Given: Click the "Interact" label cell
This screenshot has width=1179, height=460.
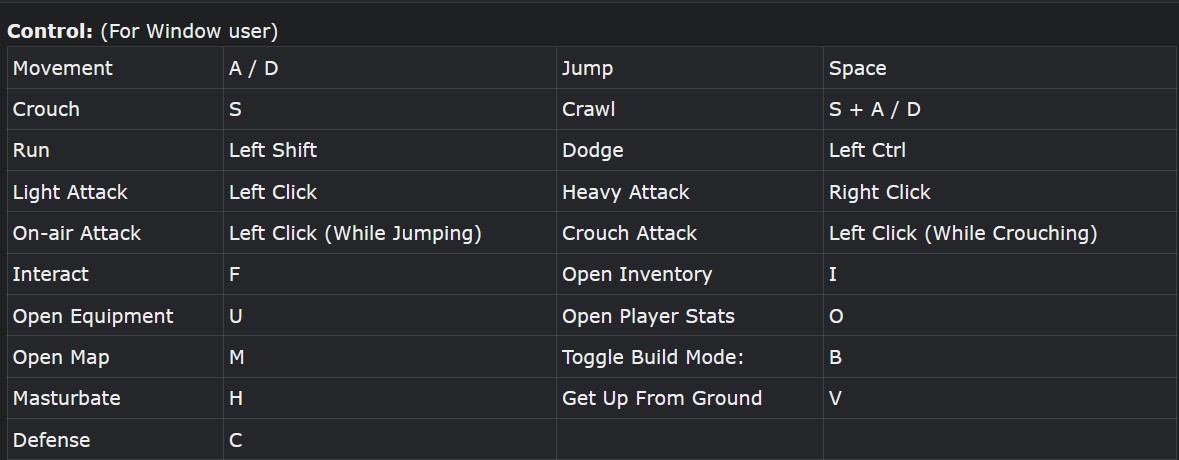Looking at the screenshot, I should click(x=51, y=274).
